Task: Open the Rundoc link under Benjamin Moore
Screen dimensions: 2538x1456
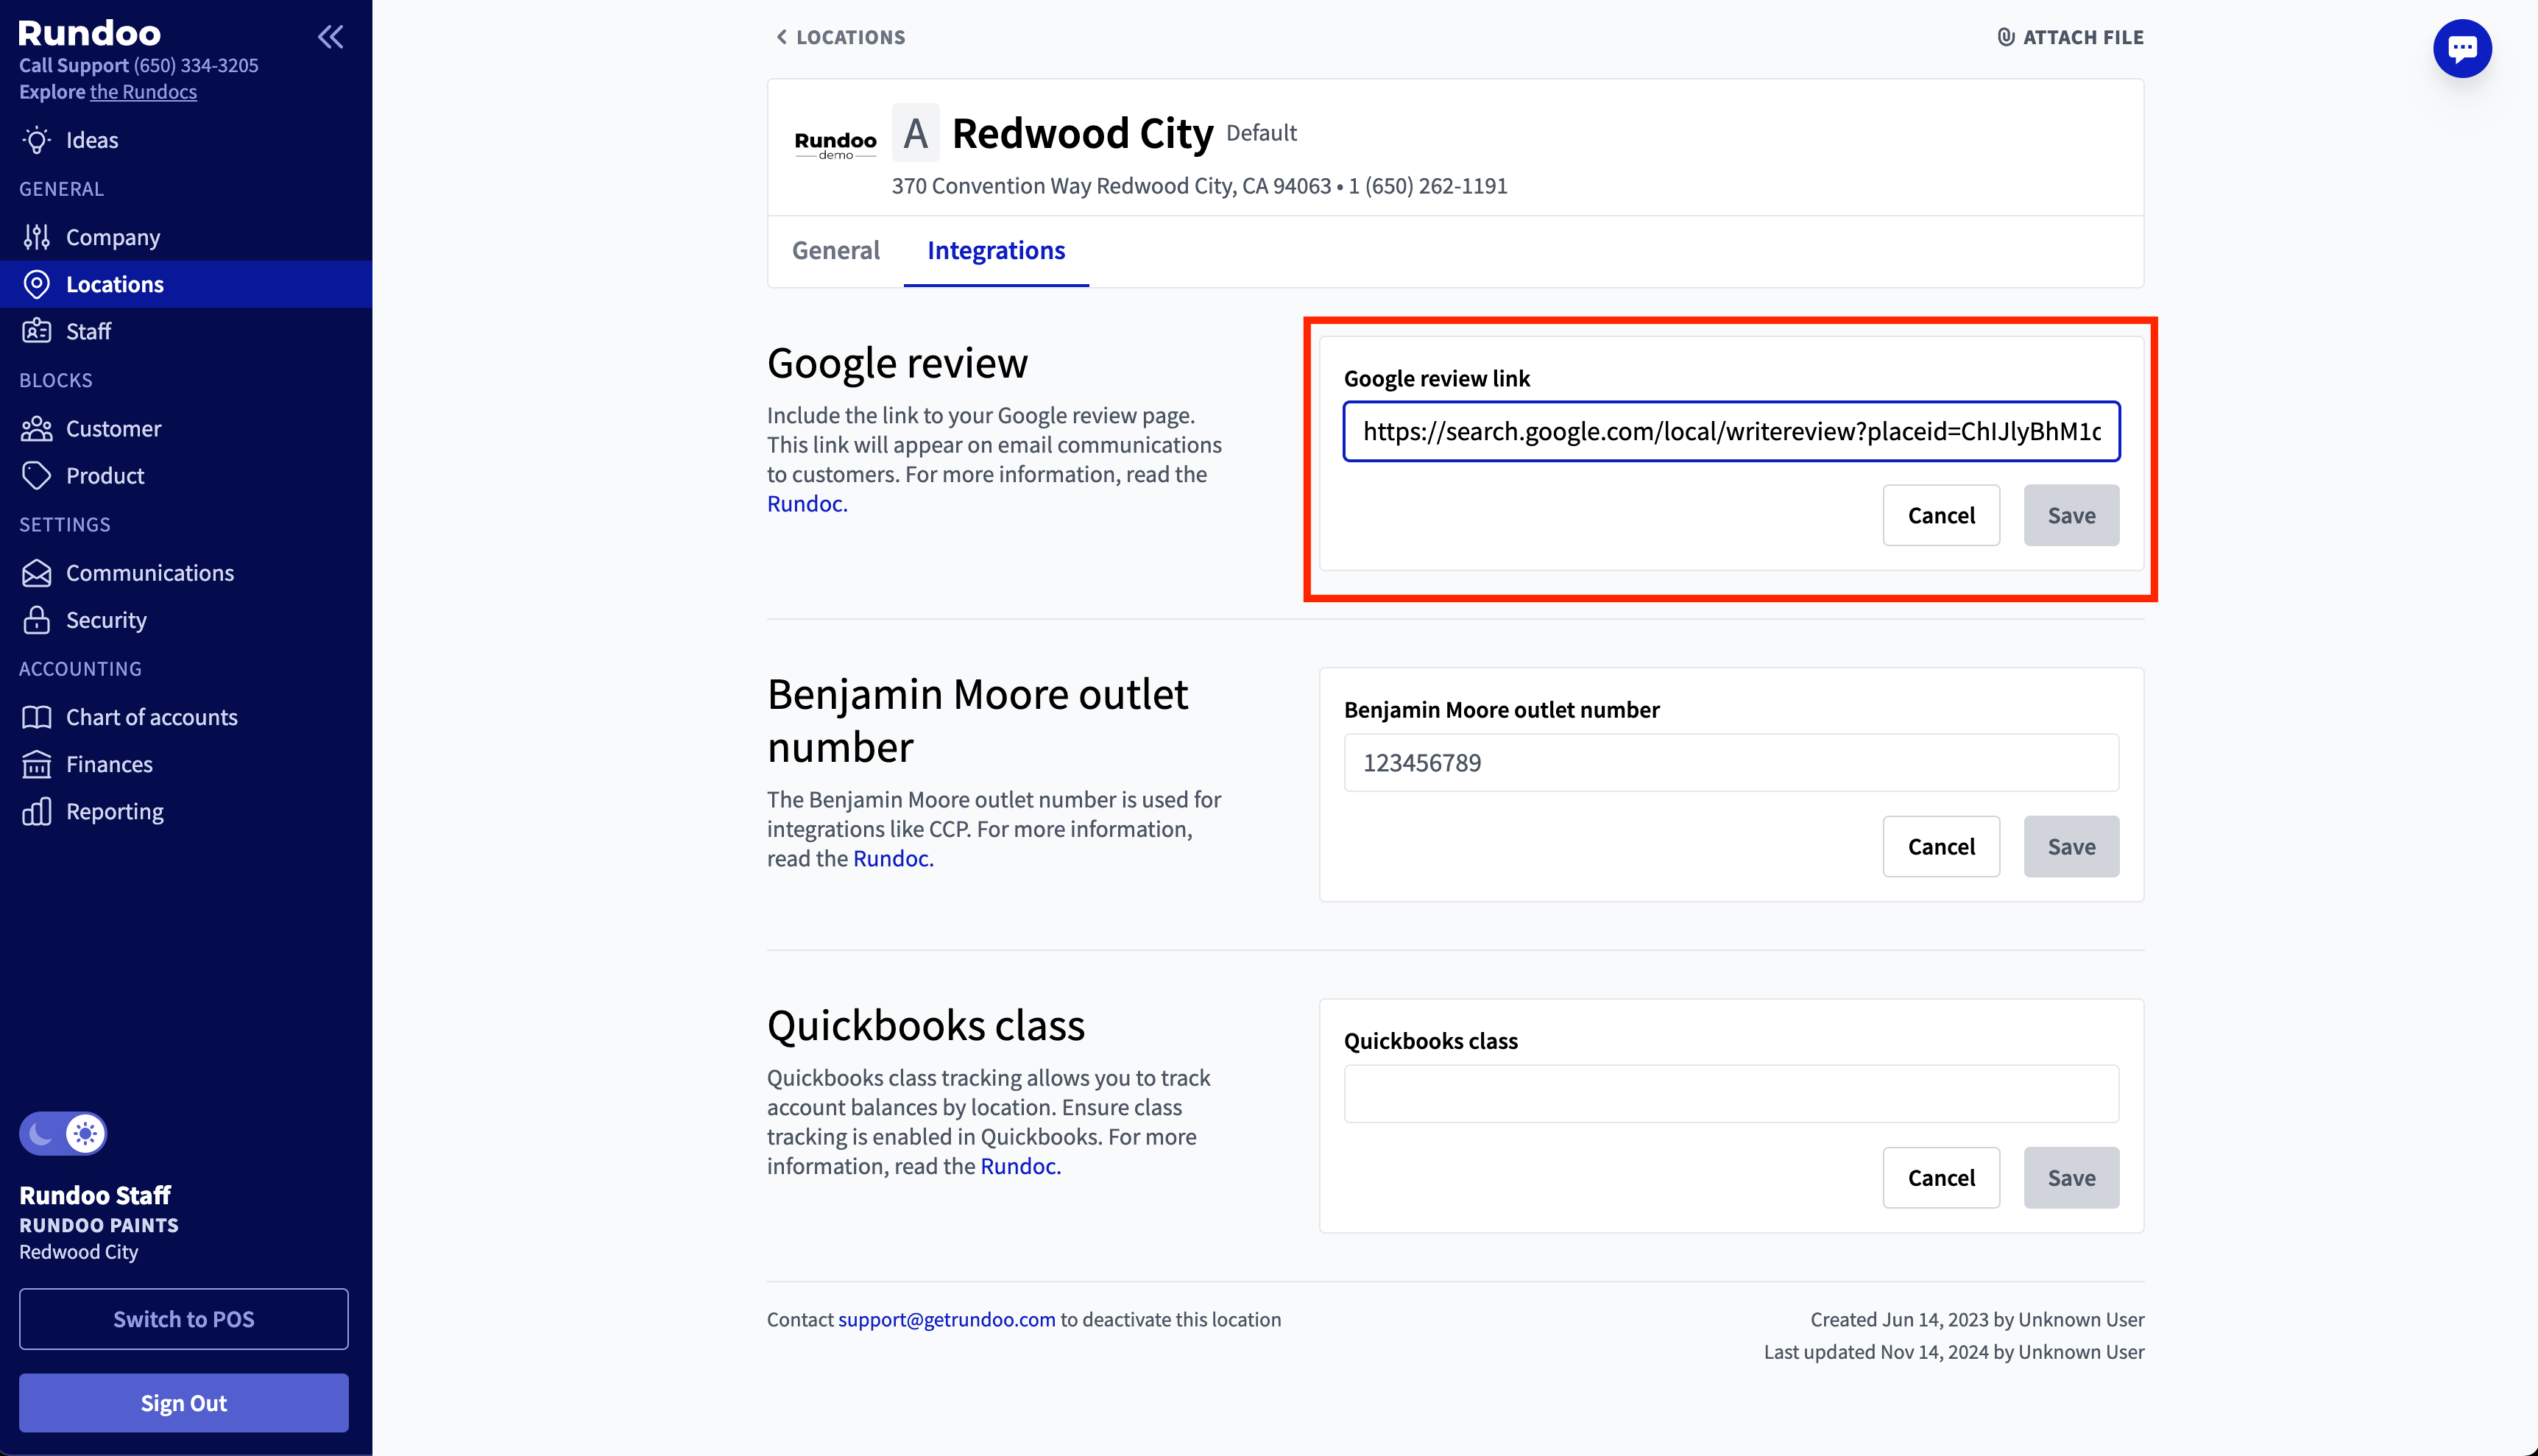Action: tap(893, 858)
